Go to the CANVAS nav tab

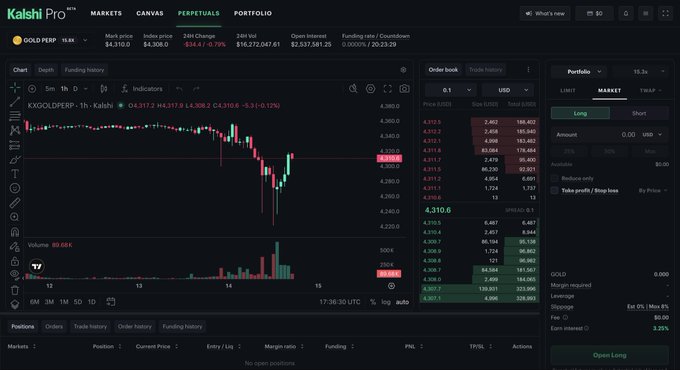[150, 13]
